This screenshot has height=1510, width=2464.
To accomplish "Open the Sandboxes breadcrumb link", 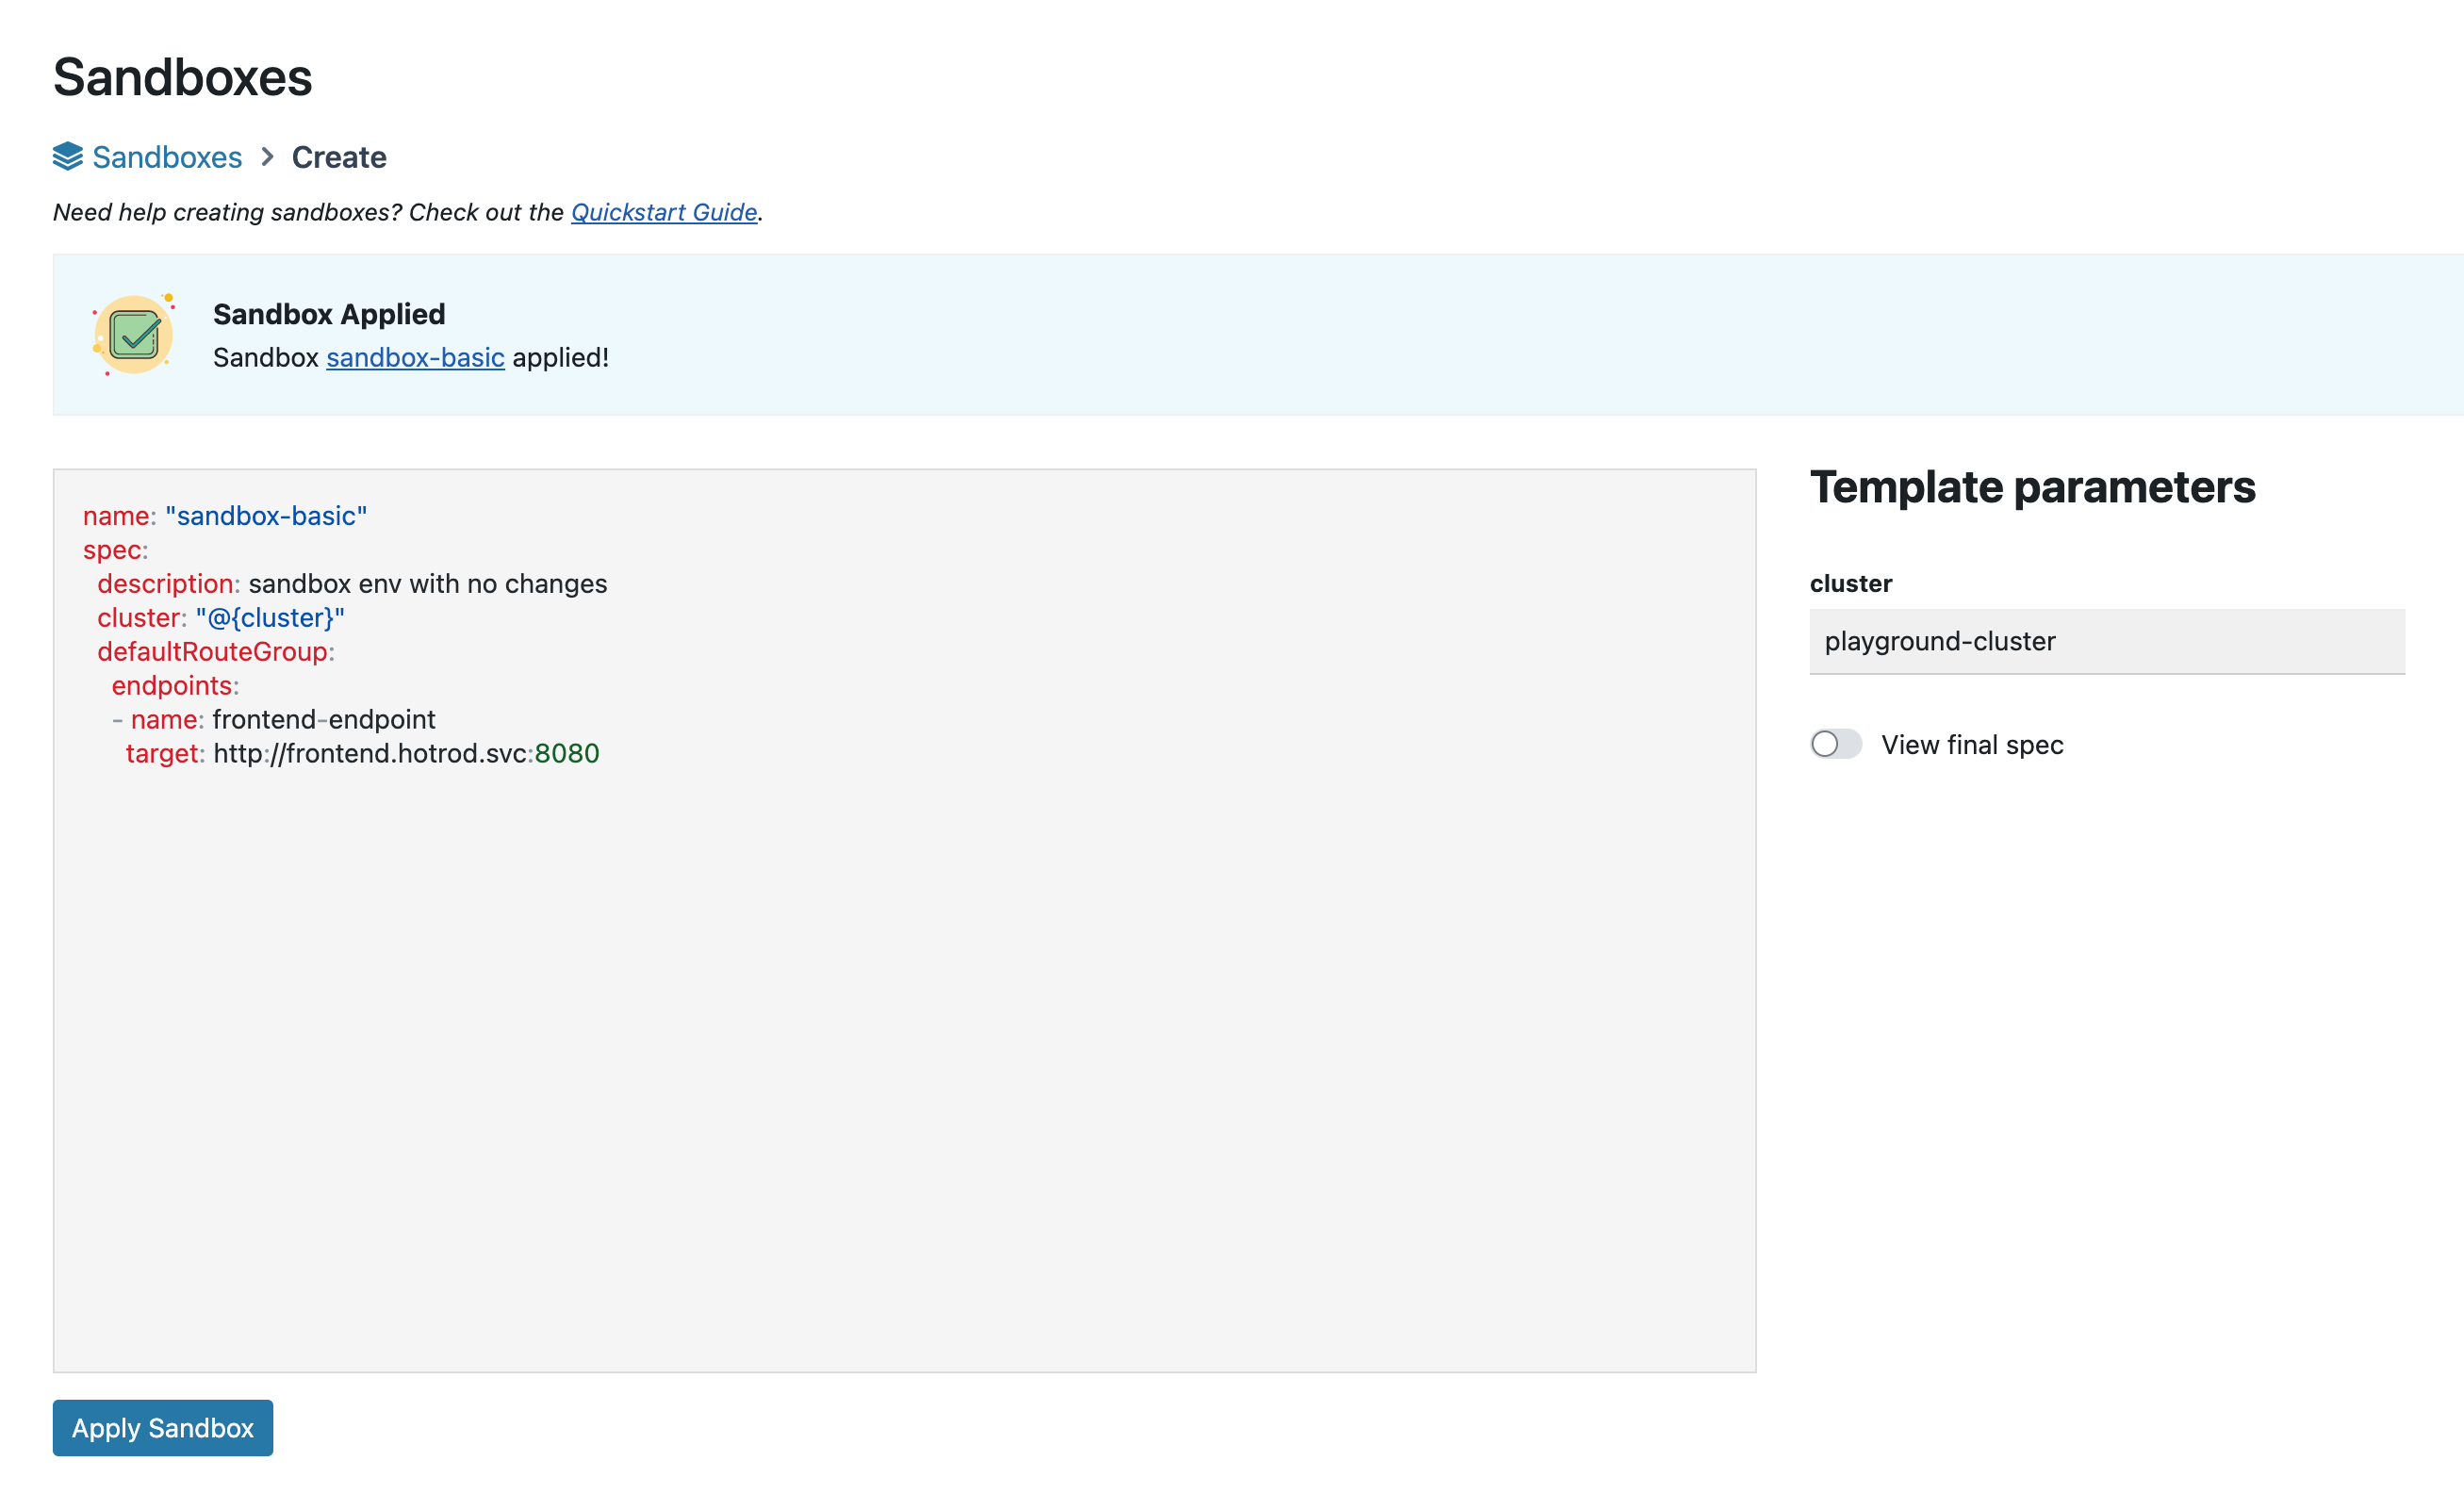I will [167, 157].
